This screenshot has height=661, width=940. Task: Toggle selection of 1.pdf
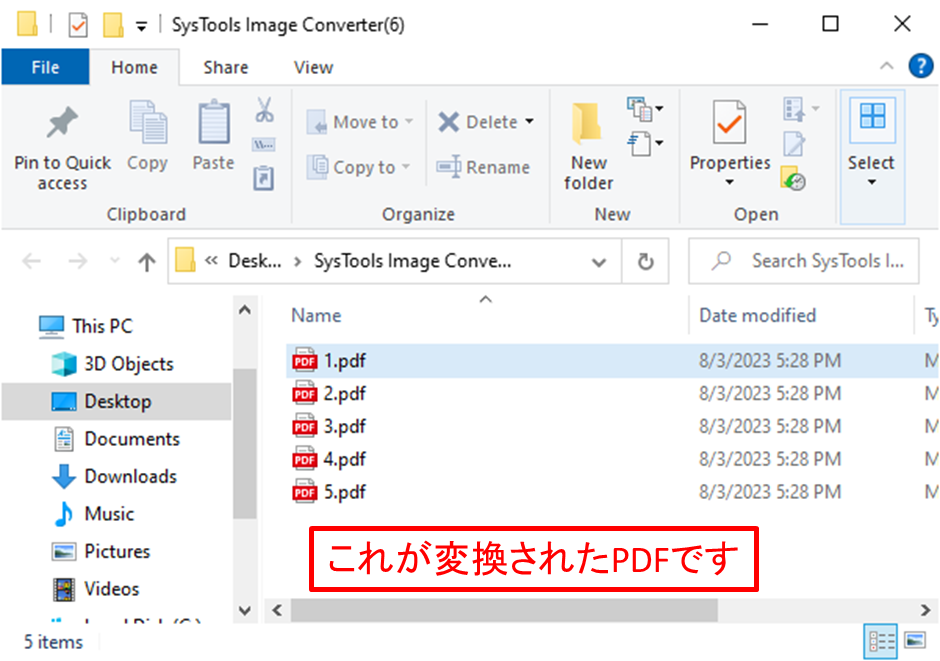(x=336, y=361)
